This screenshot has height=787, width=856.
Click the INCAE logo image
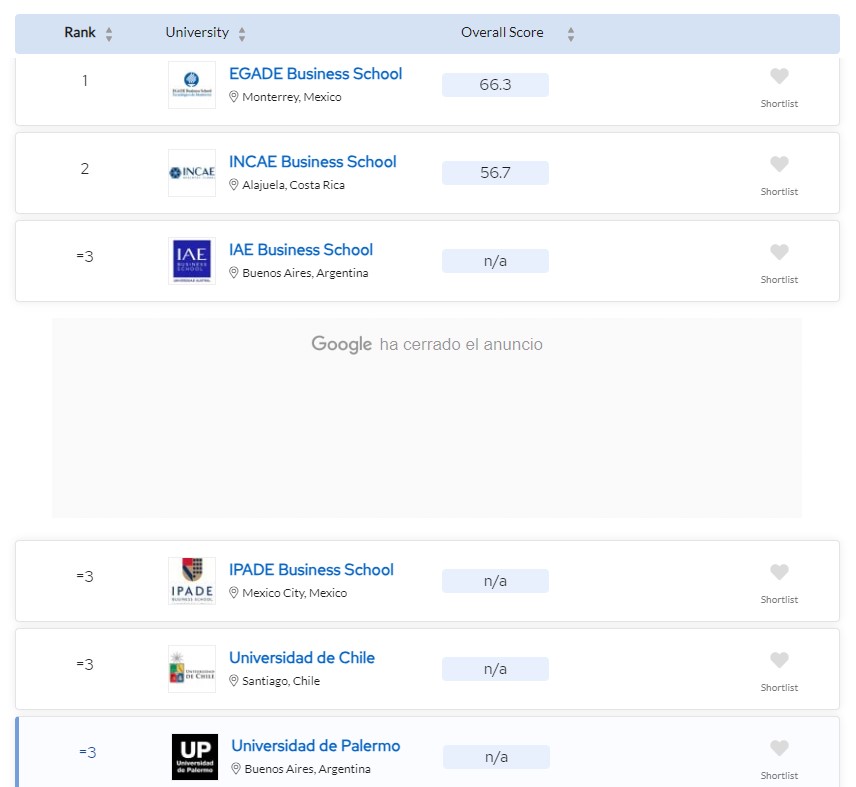coord(191,173)
